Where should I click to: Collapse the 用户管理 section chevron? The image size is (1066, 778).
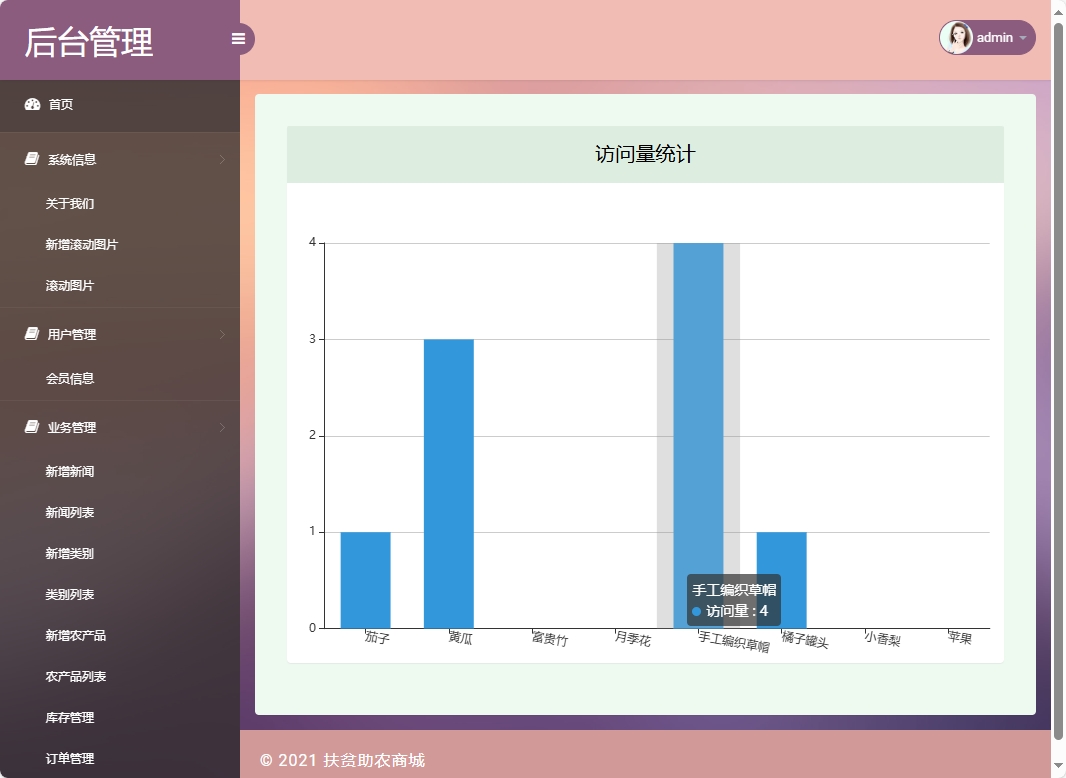pyautogui.click(x=222, y=334)
